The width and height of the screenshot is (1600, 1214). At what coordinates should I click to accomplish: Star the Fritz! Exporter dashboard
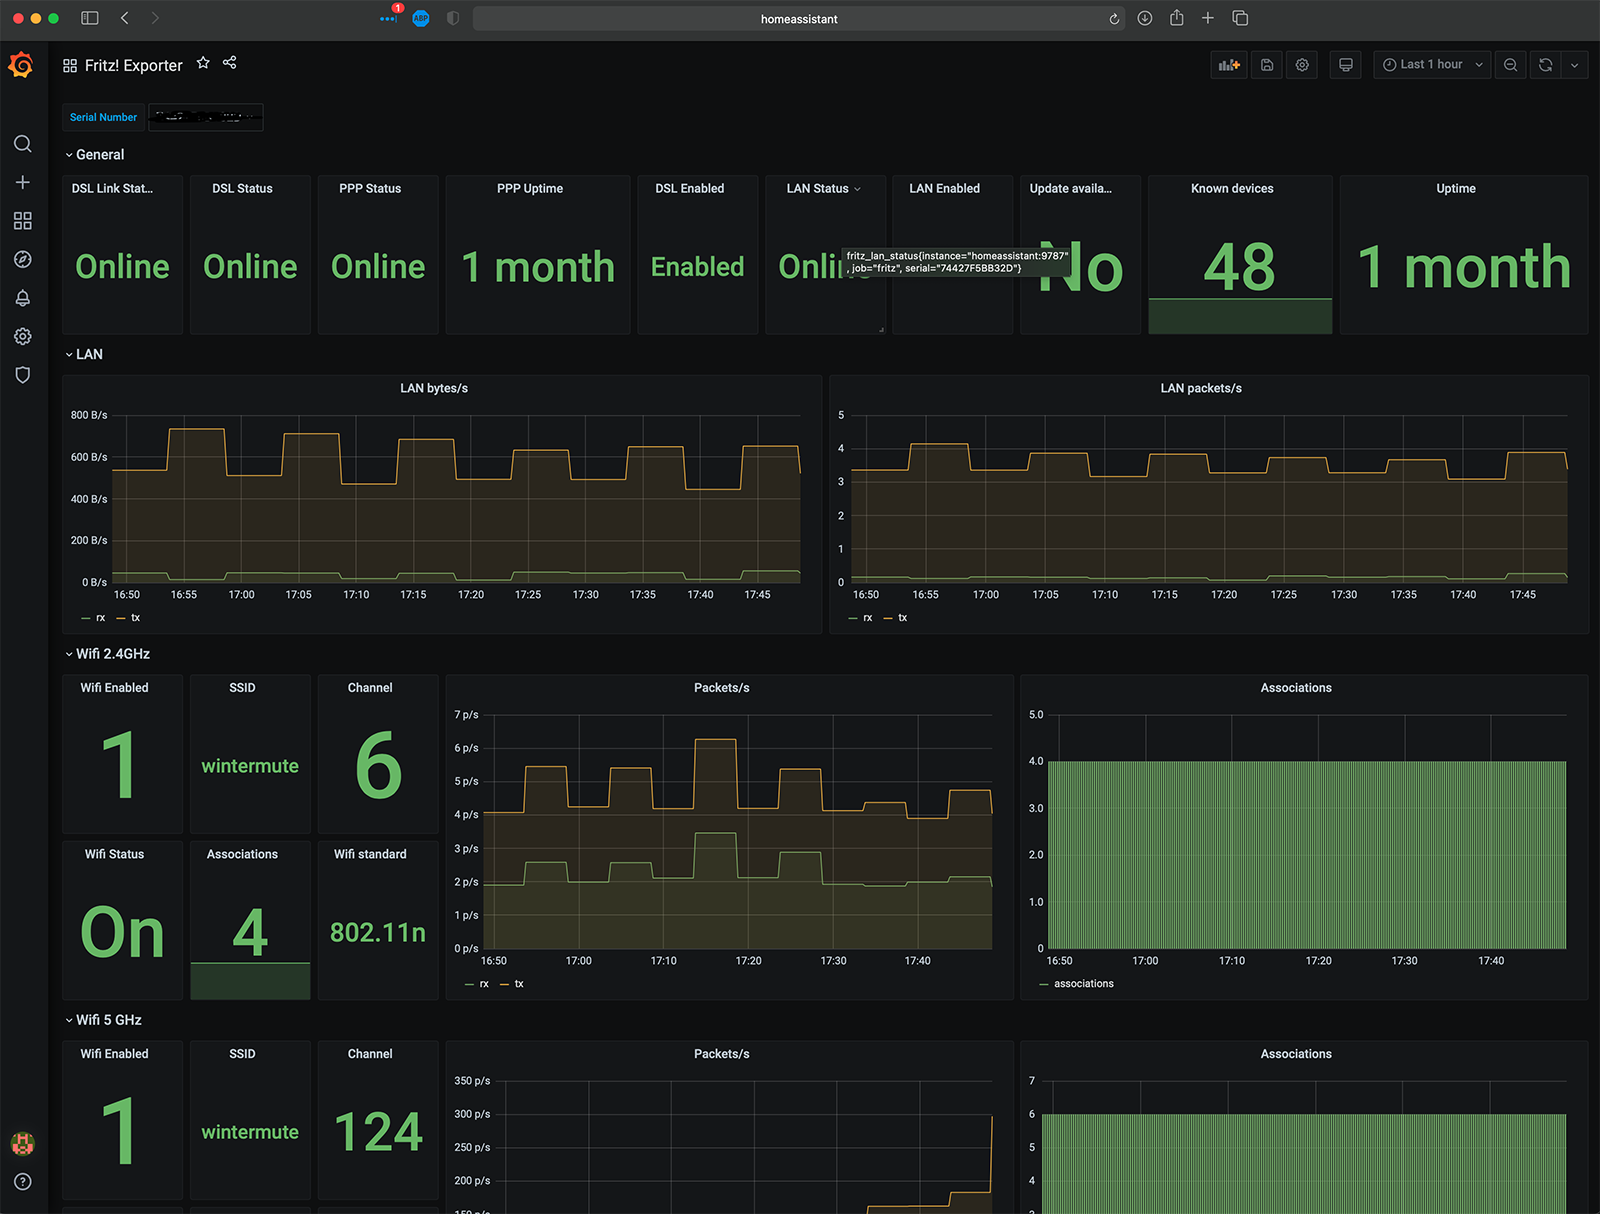(203, 63)
